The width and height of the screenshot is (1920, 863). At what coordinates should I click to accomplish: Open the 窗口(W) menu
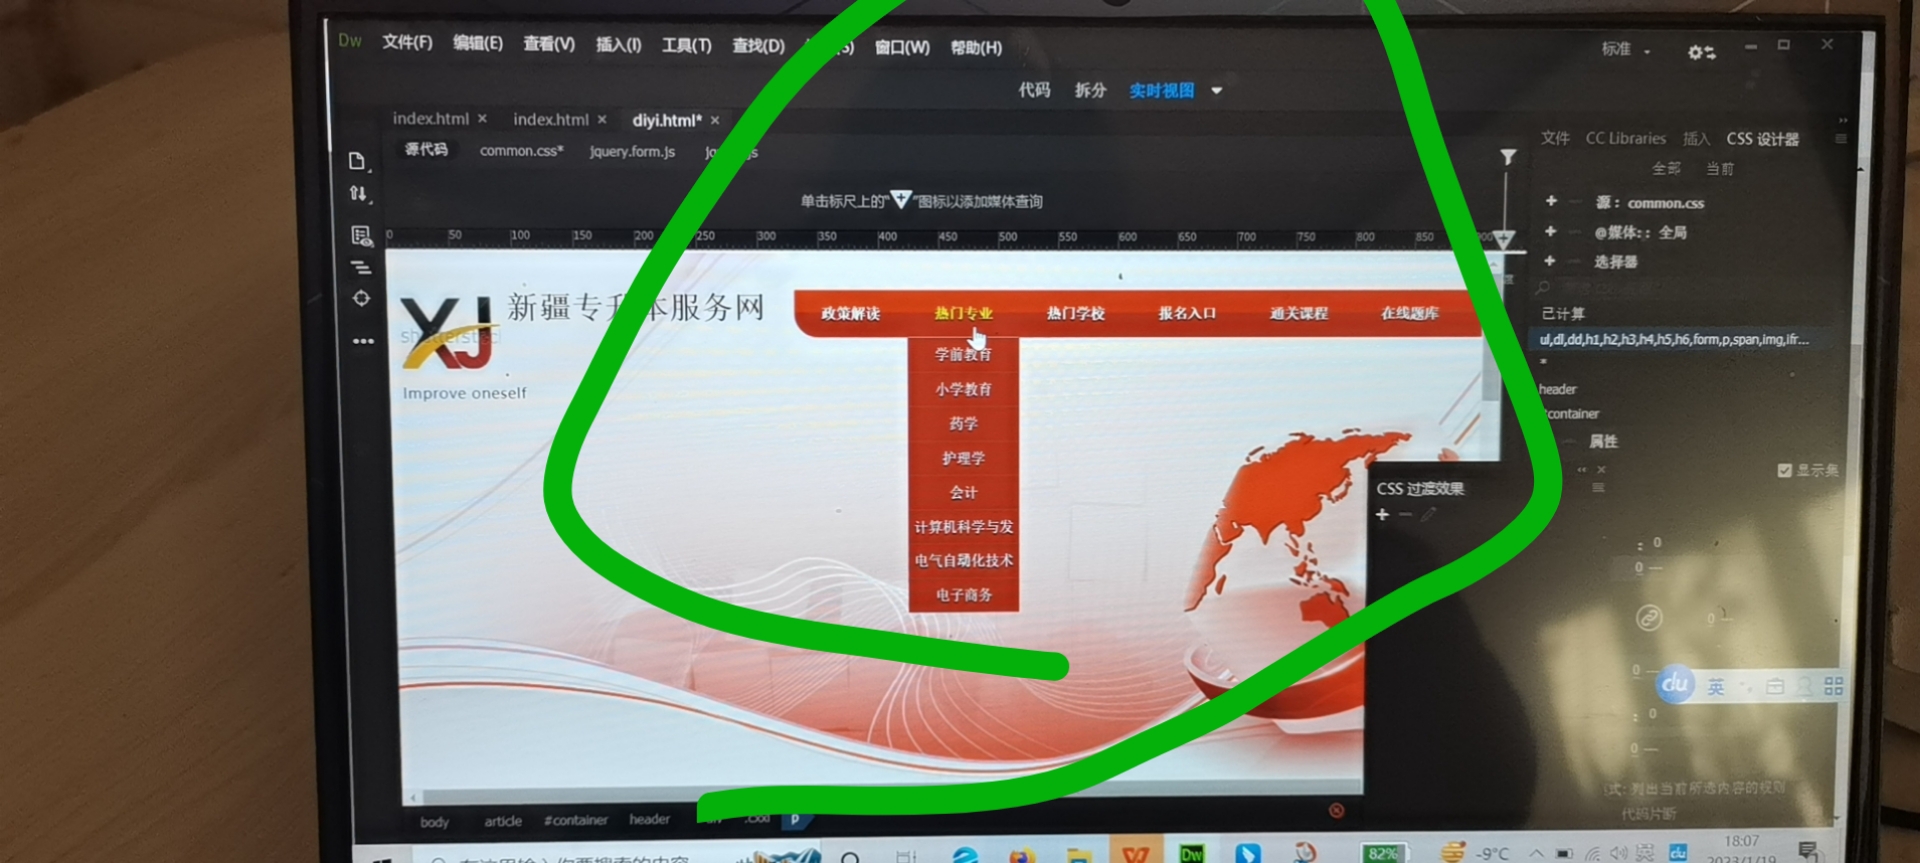pyautogui.click(x=902, y=47)
